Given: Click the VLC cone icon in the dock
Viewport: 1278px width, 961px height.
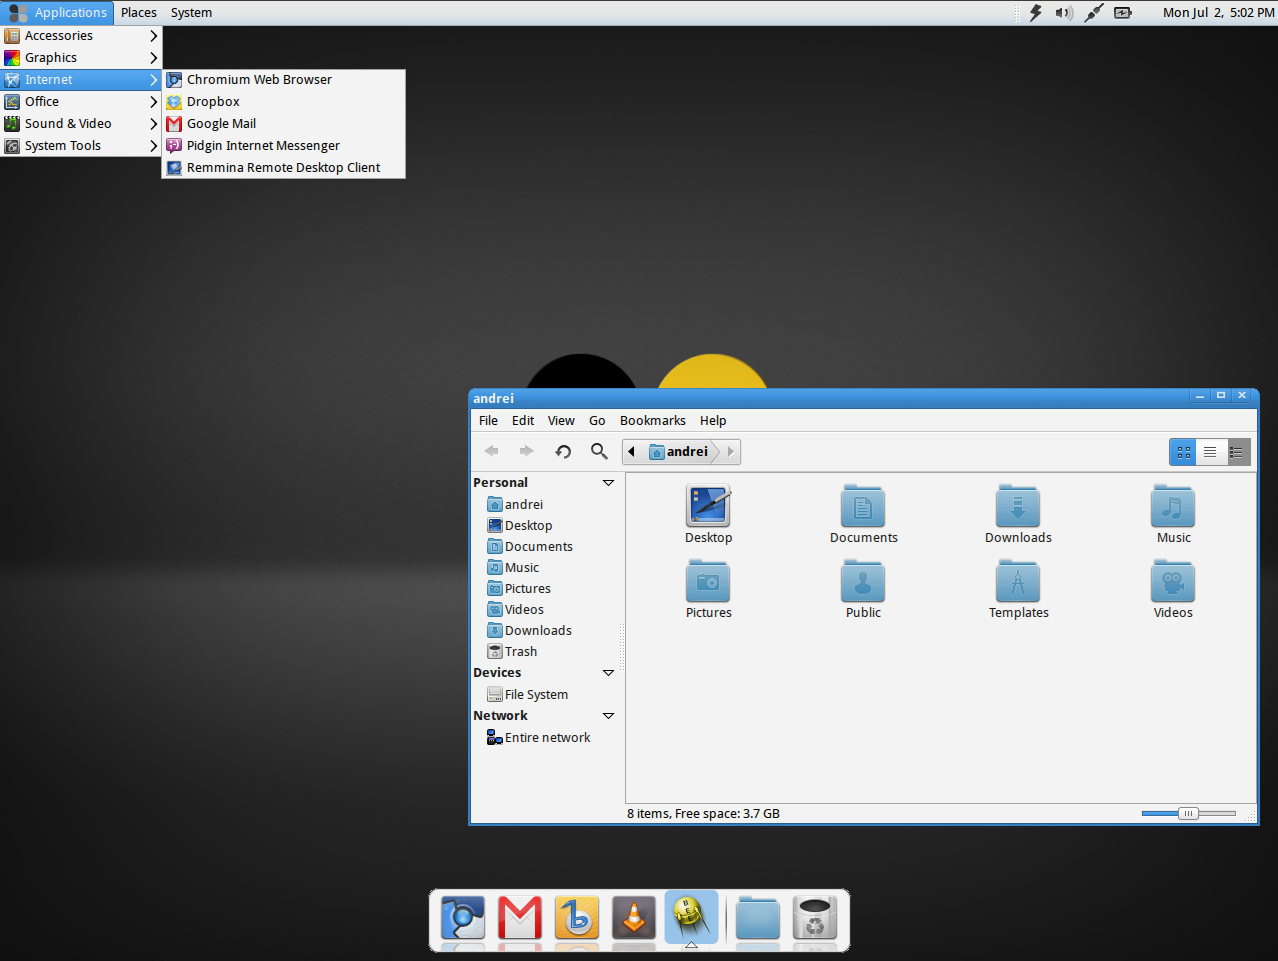Looking at the screenshot, I should coord(634,917).
